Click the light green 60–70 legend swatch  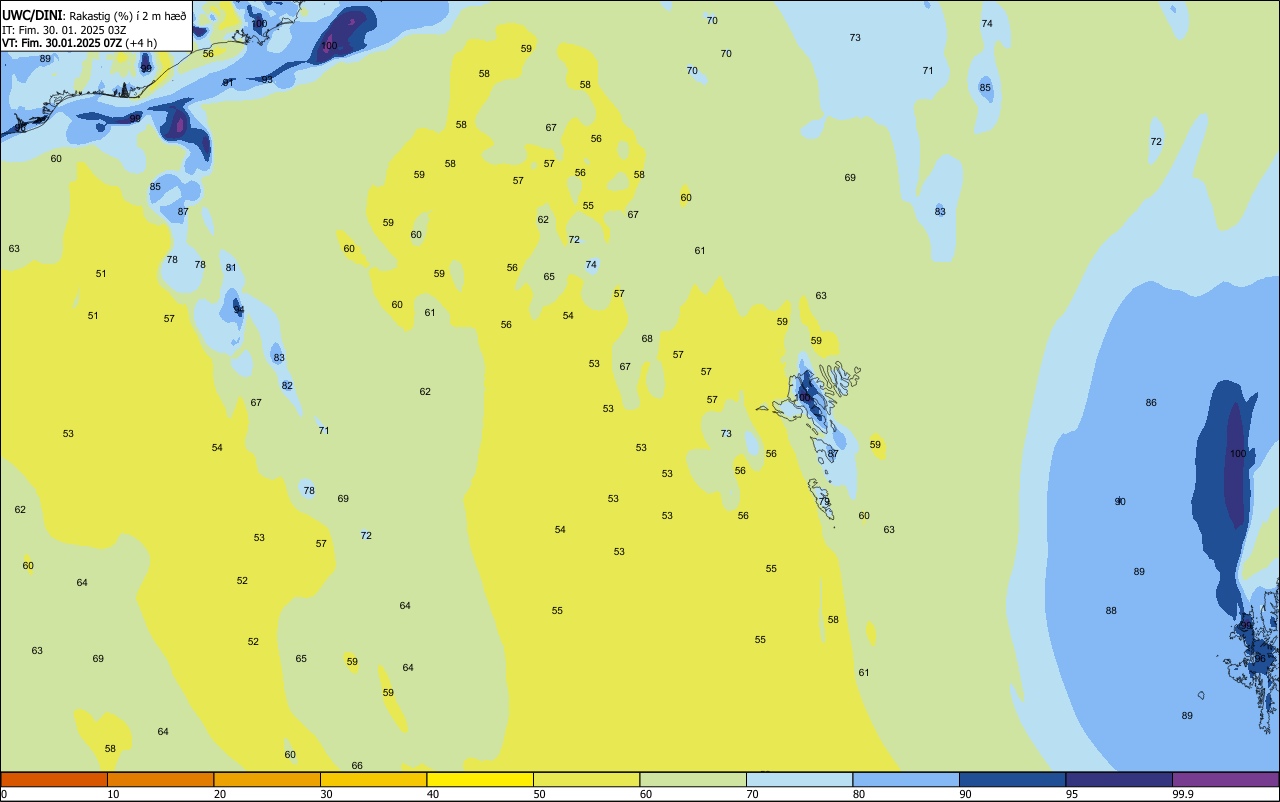pos(693,779)
